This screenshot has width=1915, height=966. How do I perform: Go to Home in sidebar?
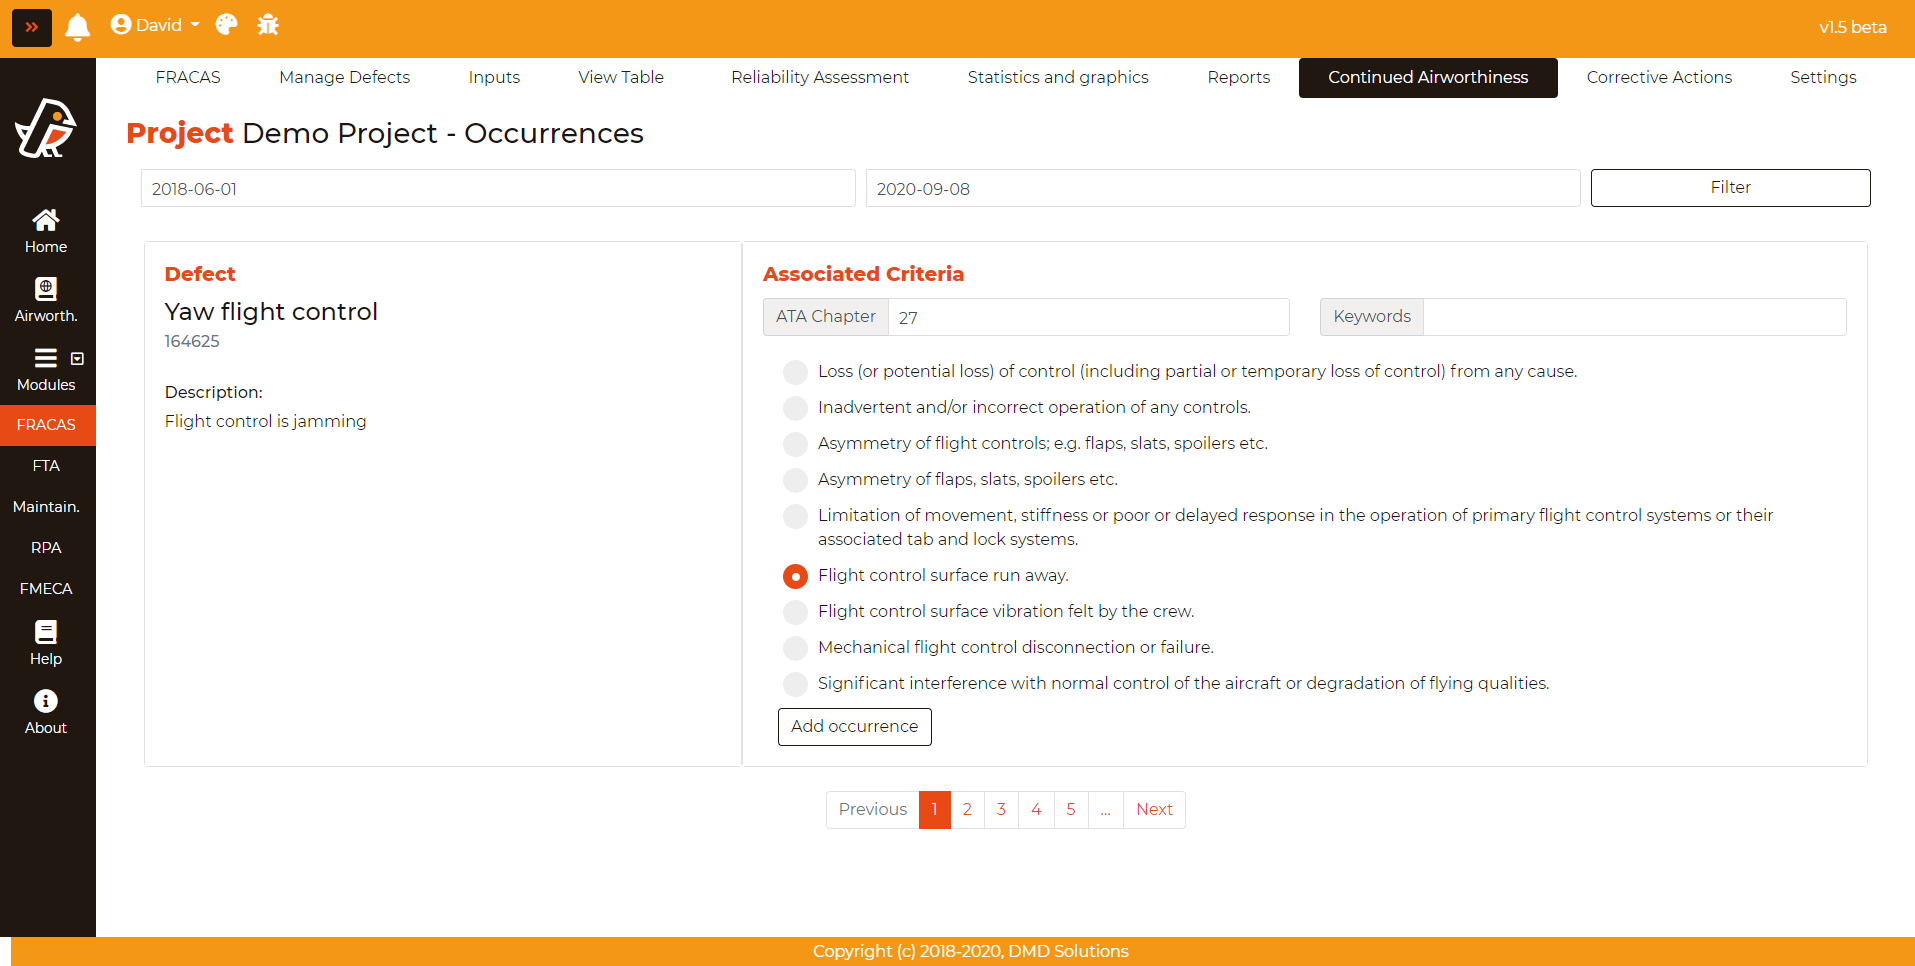[46, 231]
